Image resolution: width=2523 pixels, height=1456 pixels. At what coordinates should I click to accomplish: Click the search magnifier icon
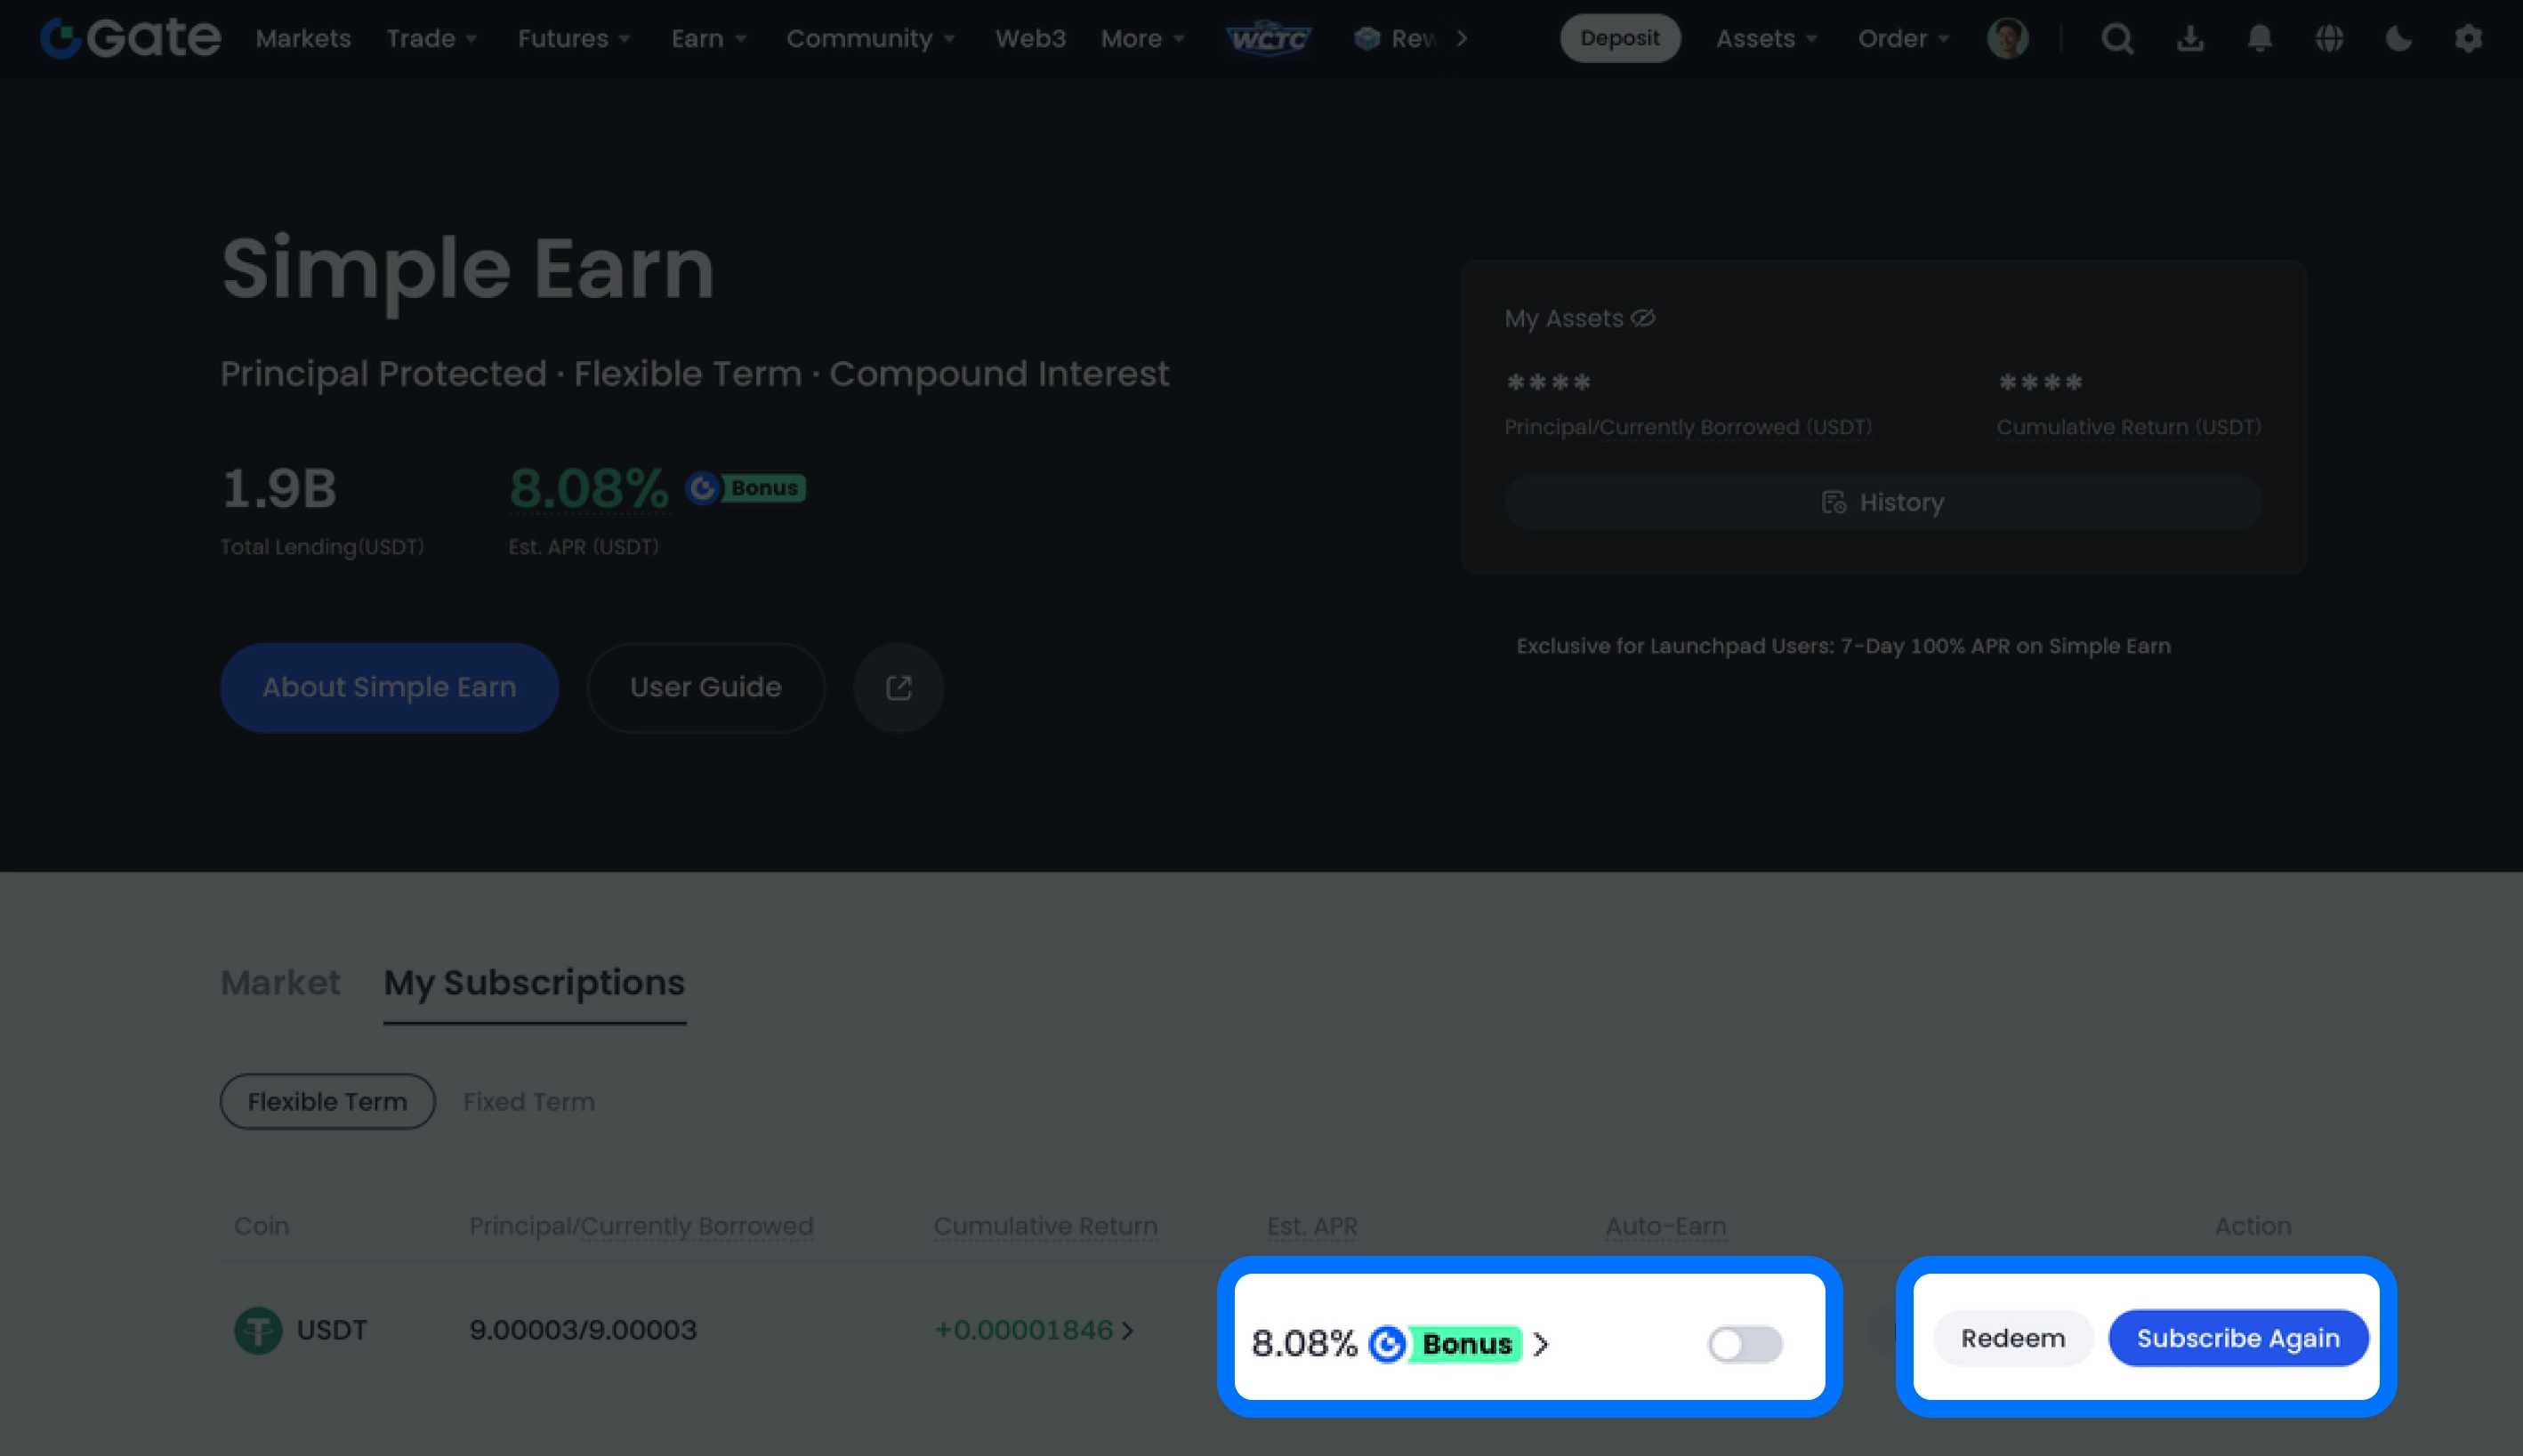2117,39
